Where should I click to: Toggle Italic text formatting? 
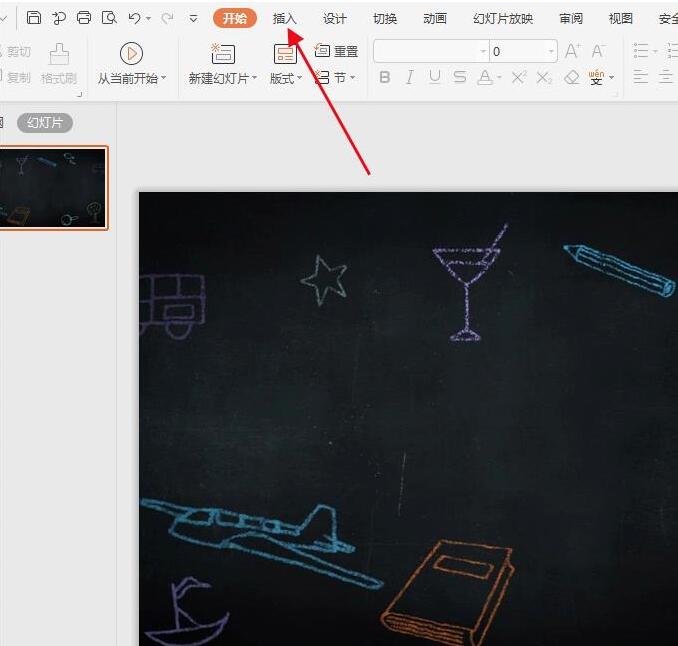(410, 78)
